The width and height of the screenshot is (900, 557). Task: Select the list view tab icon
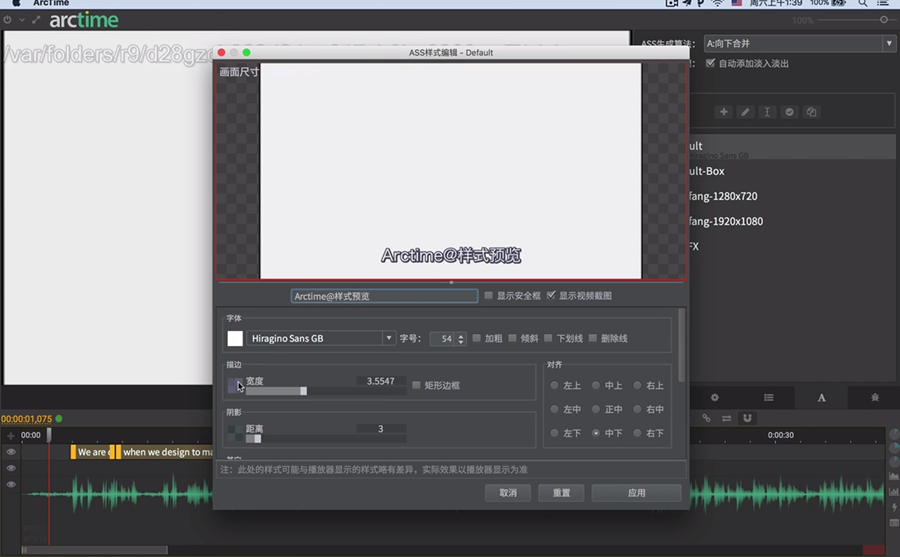[x=769, y=398]
